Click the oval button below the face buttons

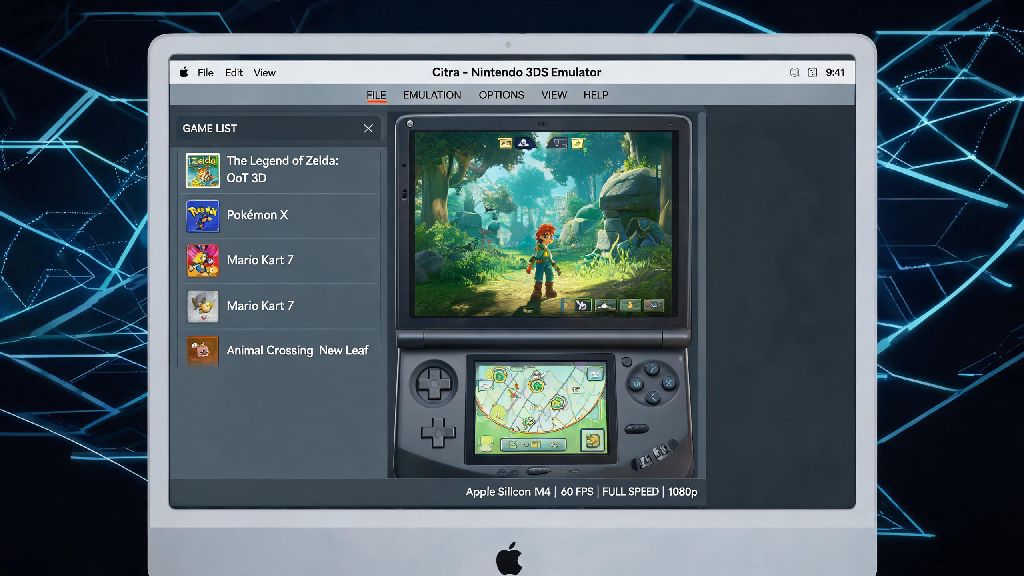tap(637, 429)
